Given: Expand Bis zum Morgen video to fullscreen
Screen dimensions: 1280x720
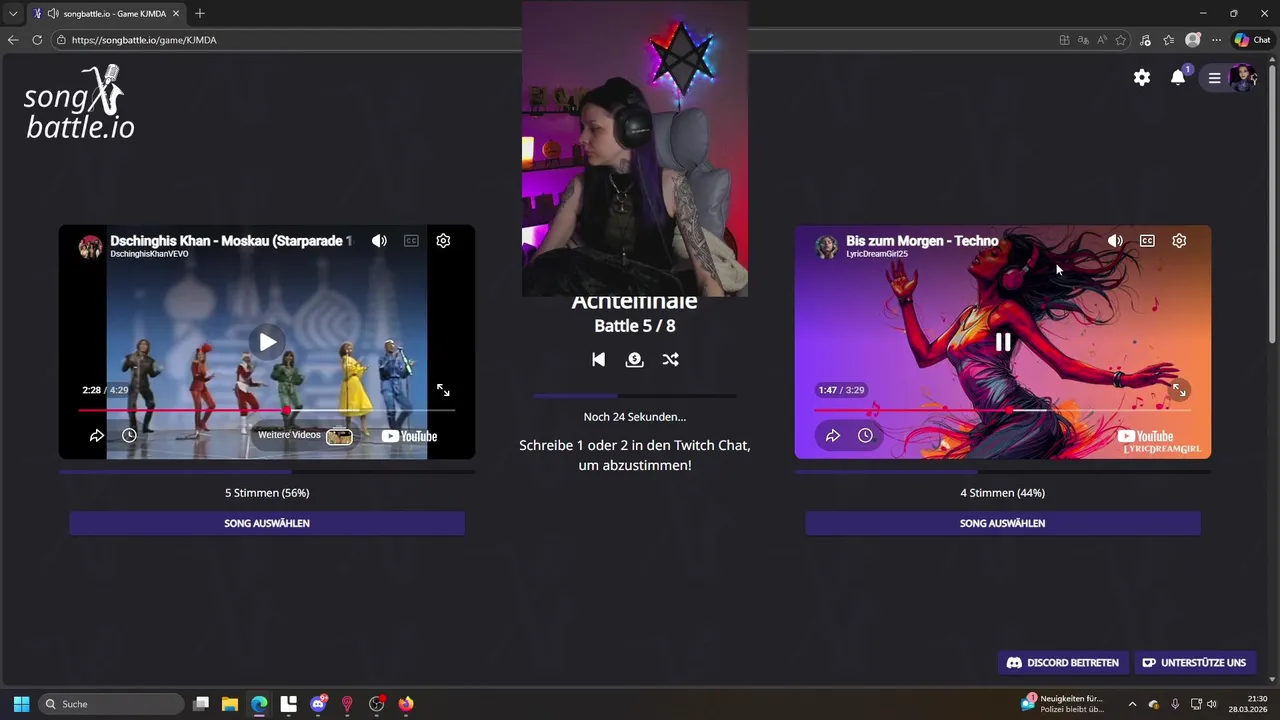Looking at the screenshot, I should click(x=1179, y=390).
